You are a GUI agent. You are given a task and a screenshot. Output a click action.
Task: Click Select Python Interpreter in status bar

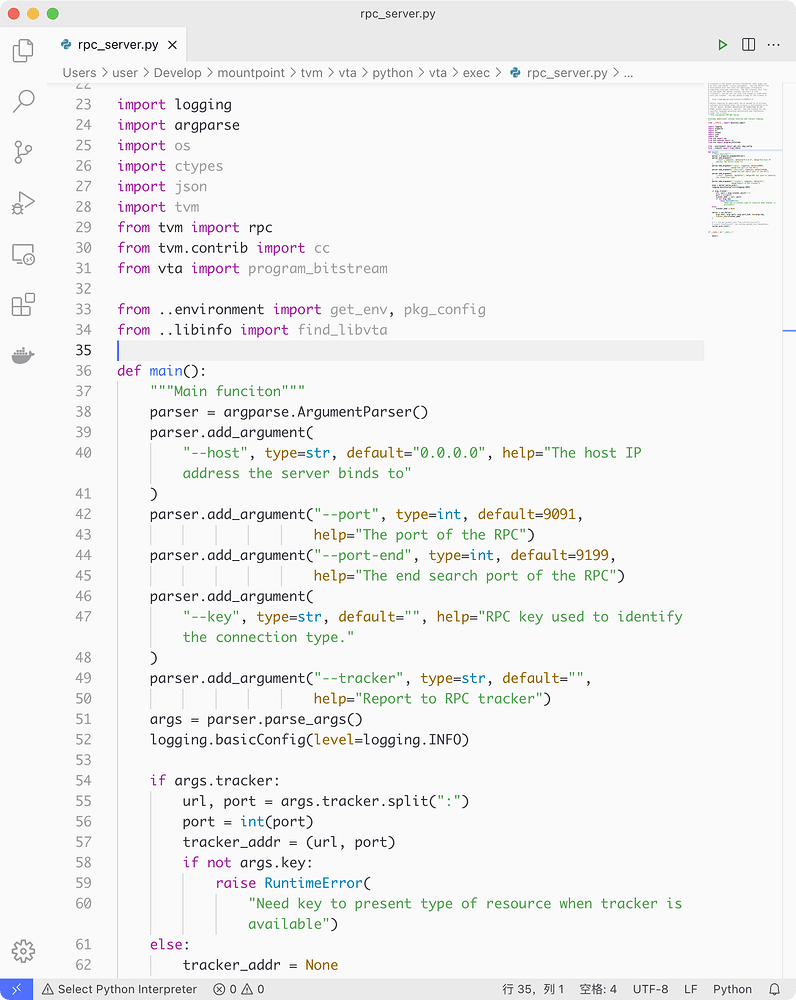click(105, 989)
